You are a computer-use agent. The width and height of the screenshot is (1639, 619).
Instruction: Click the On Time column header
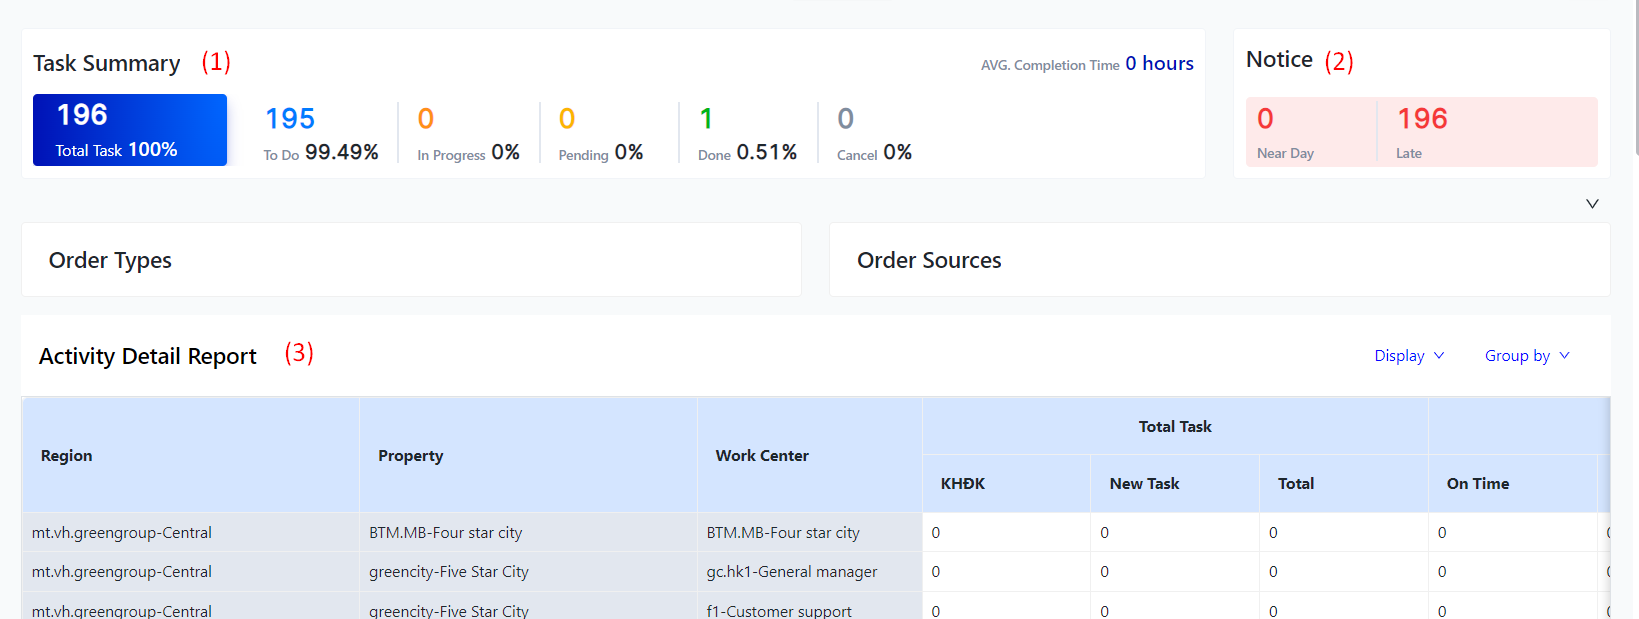coord(1477,484)
